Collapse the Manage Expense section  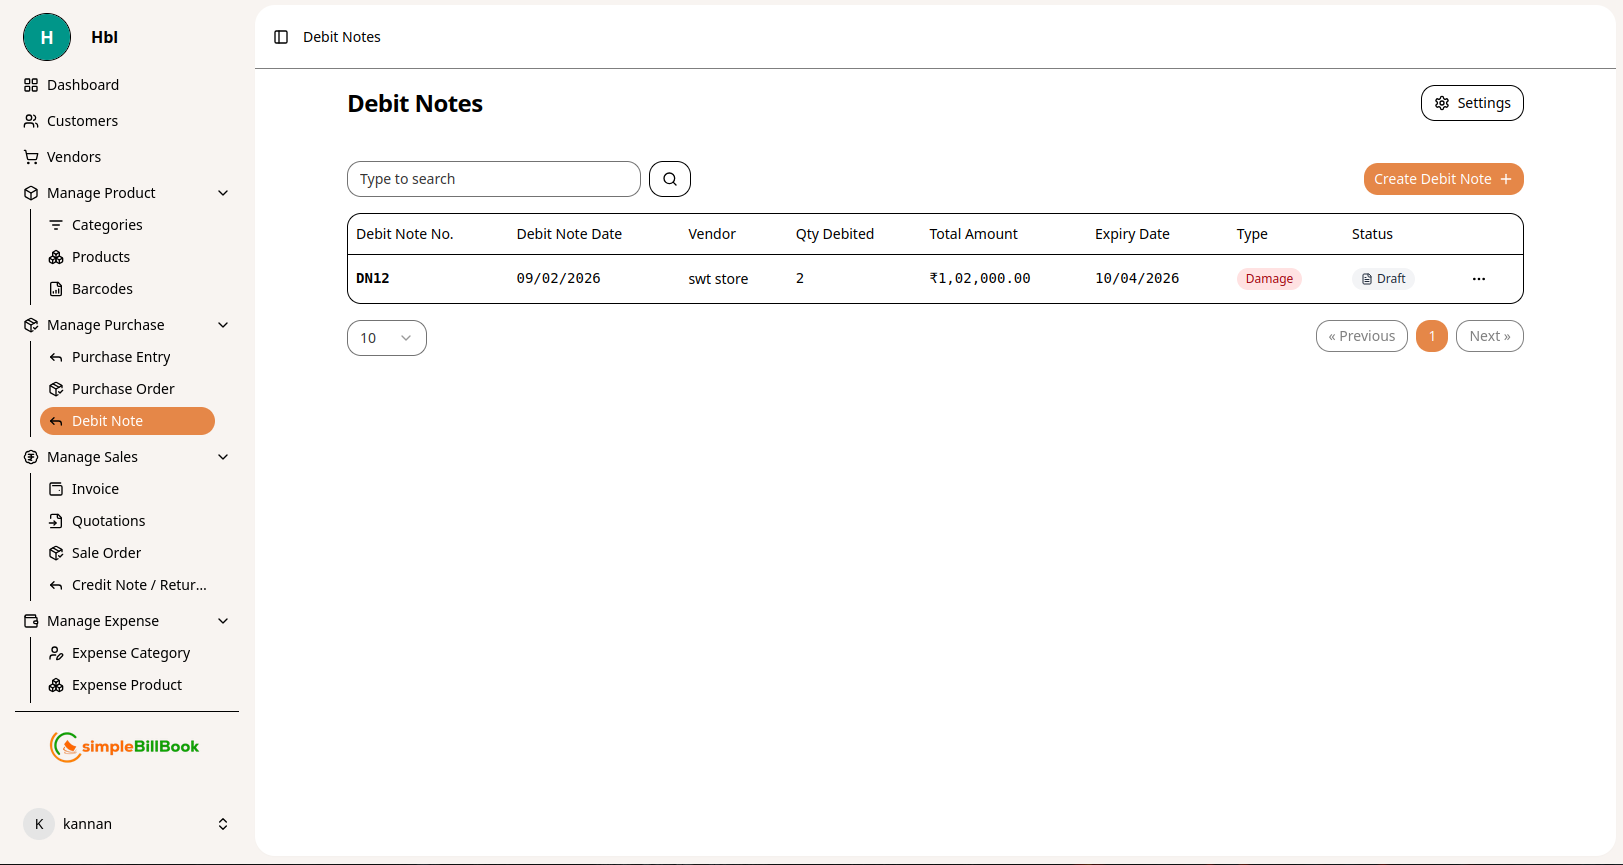click(x=223, y=621)
